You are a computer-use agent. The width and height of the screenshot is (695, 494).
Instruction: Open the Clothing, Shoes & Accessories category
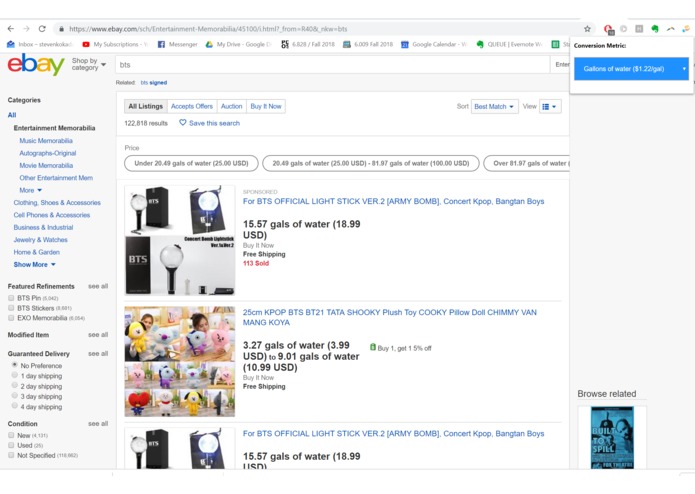tap(57, 202)
